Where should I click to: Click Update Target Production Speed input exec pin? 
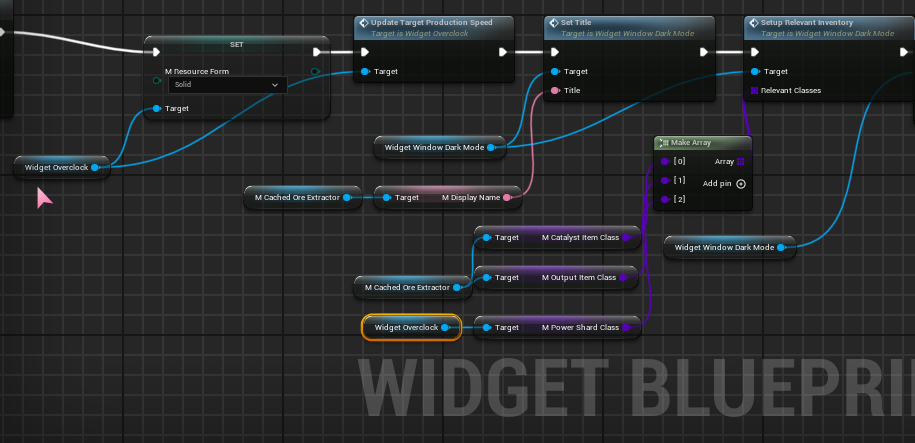click(365, 52)
